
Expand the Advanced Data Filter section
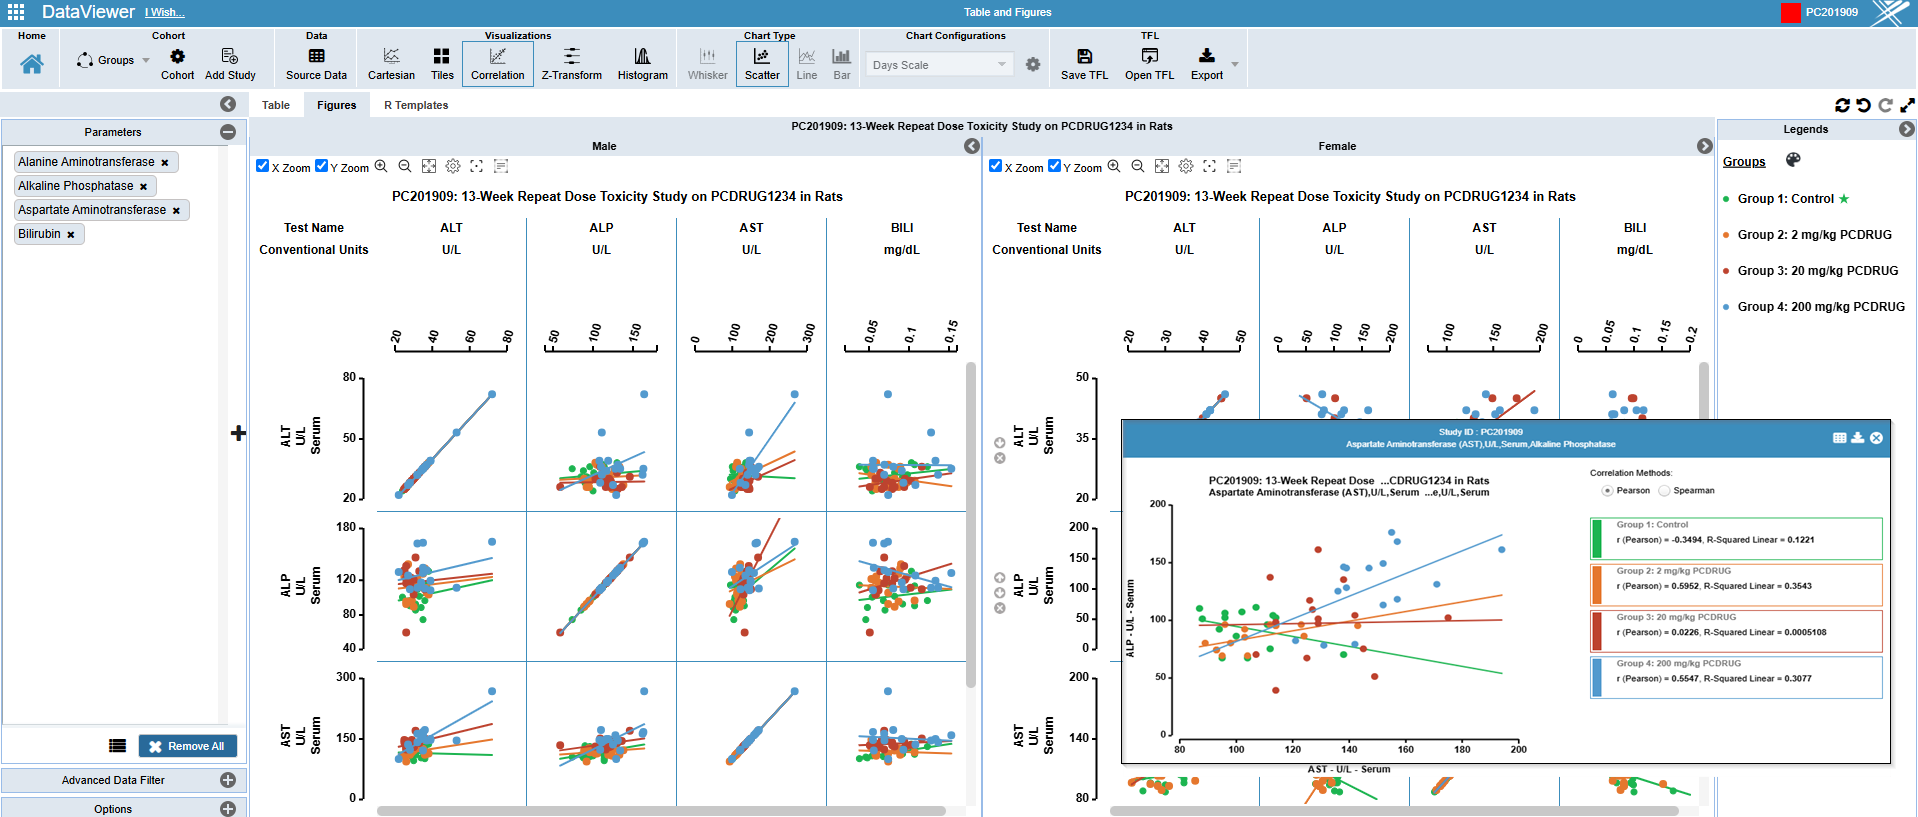pos(228,780)
